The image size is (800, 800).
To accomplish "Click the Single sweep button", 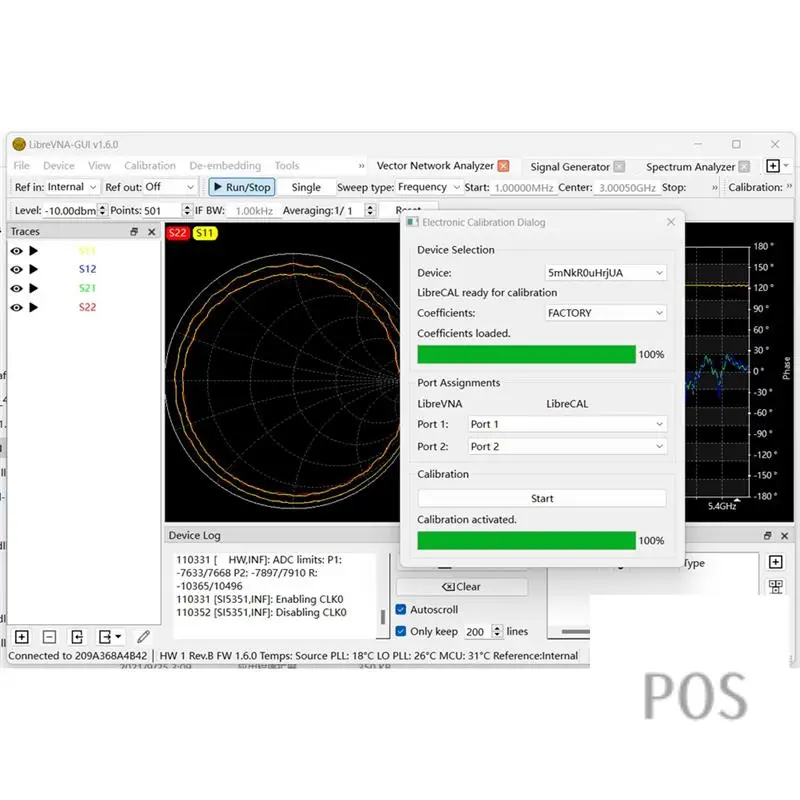I will [x=306, y=187].
